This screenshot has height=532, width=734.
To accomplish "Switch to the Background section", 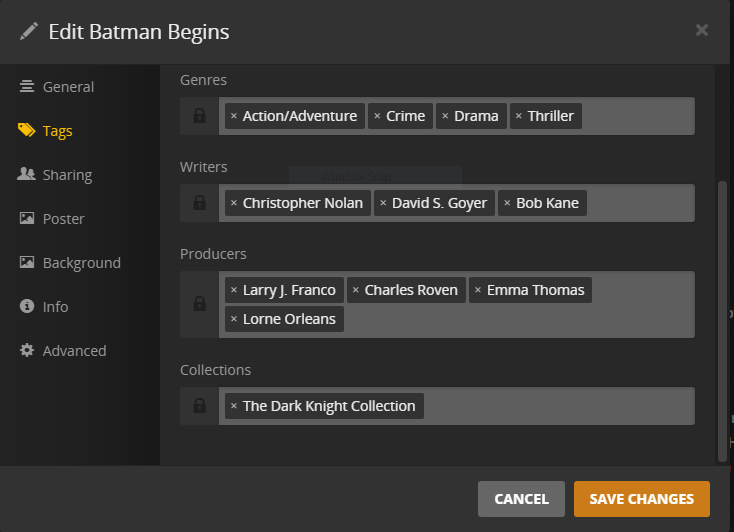I will click(70, 263).
